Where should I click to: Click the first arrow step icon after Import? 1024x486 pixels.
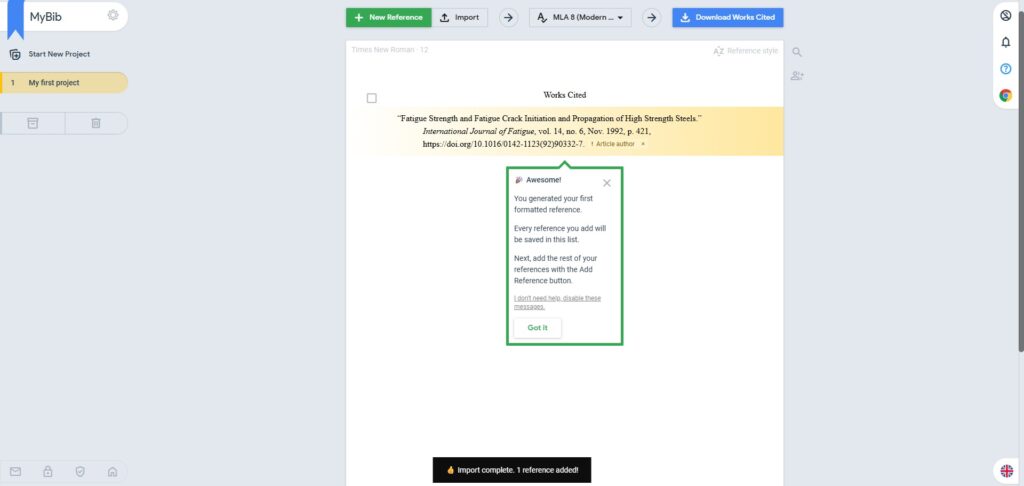tap(508, 18)
